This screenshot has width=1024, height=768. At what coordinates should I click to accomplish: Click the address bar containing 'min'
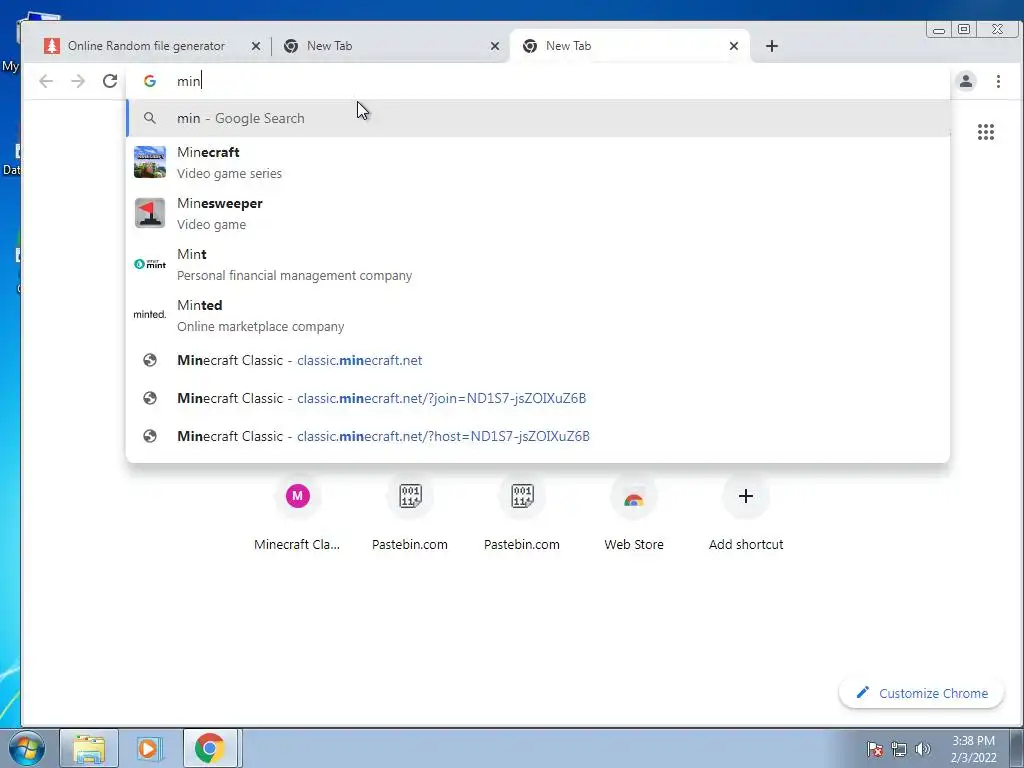pos(538,81)
